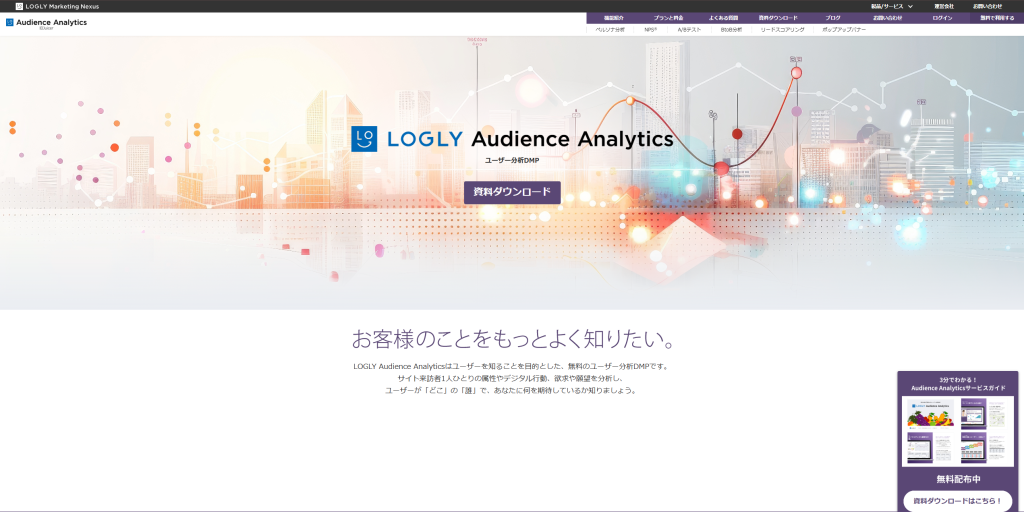
Task: Click the LOGLY smiley logo in hero banner
Action: [364, 139]
